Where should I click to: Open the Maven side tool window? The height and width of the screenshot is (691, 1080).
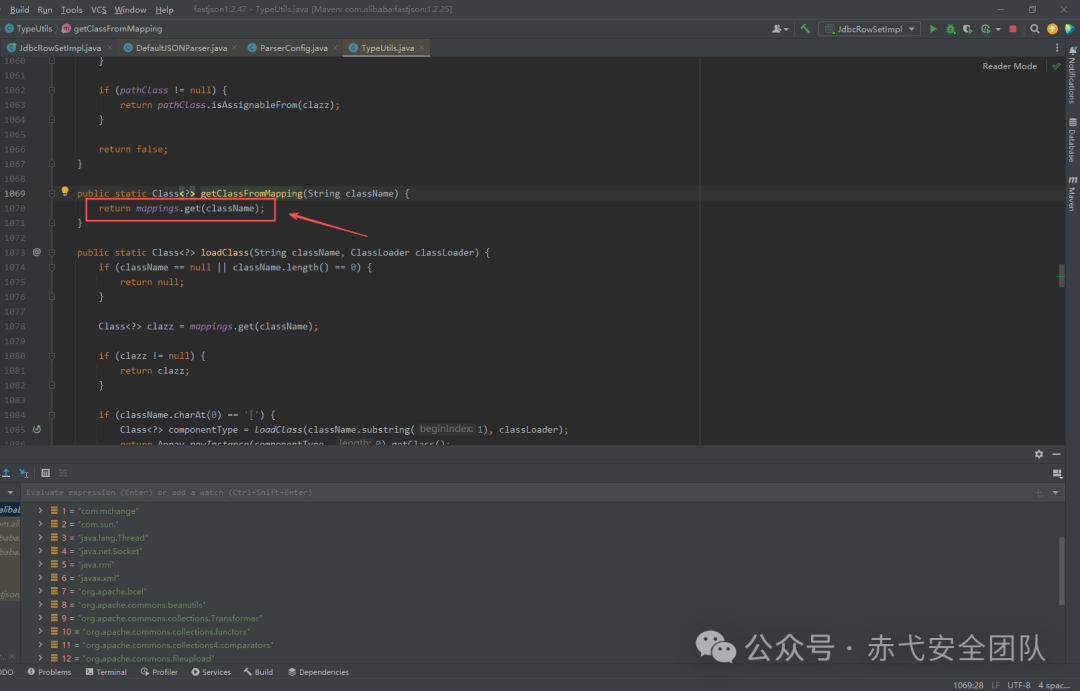click(x=1072, y=194)
